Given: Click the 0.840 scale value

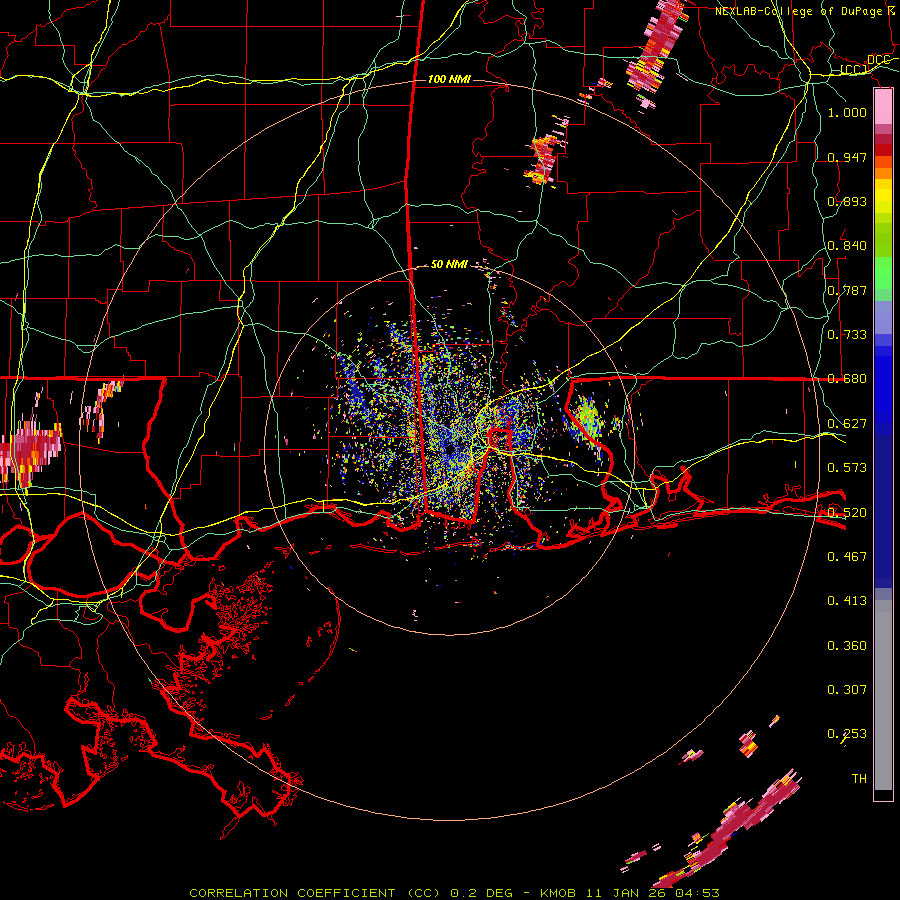Looking at the screenshot, I should pyautogui.click(x=847, y=246).
